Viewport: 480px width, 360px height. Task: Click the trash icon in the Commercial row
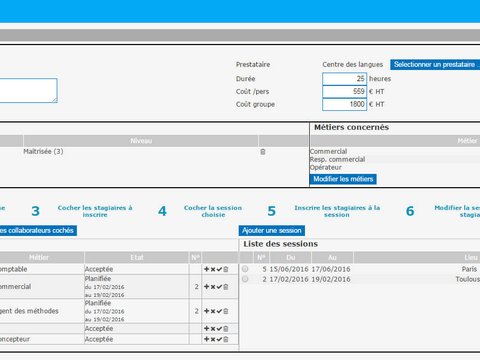[x=226, y=287]
